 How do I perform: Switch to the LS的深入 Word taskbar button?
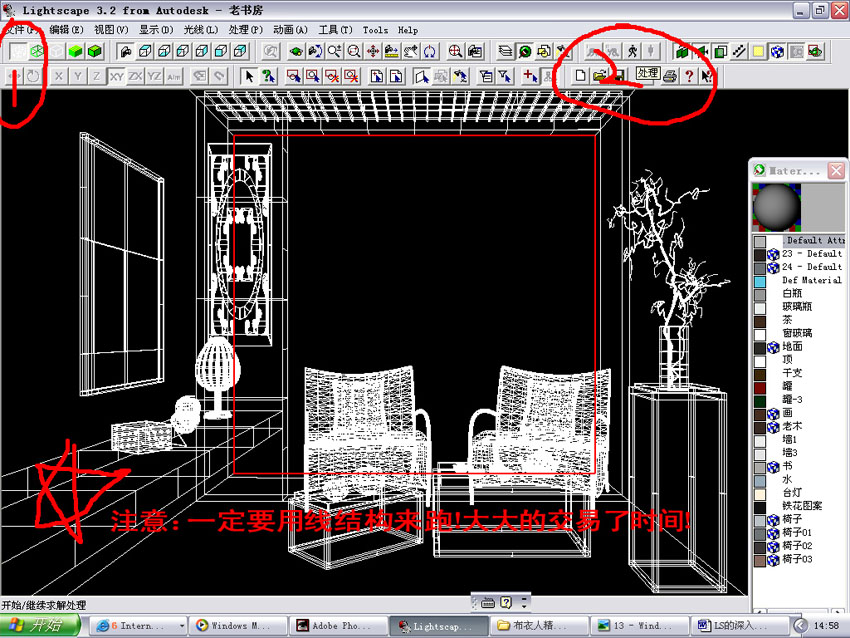pyautogui.click(x=739, y=626)
